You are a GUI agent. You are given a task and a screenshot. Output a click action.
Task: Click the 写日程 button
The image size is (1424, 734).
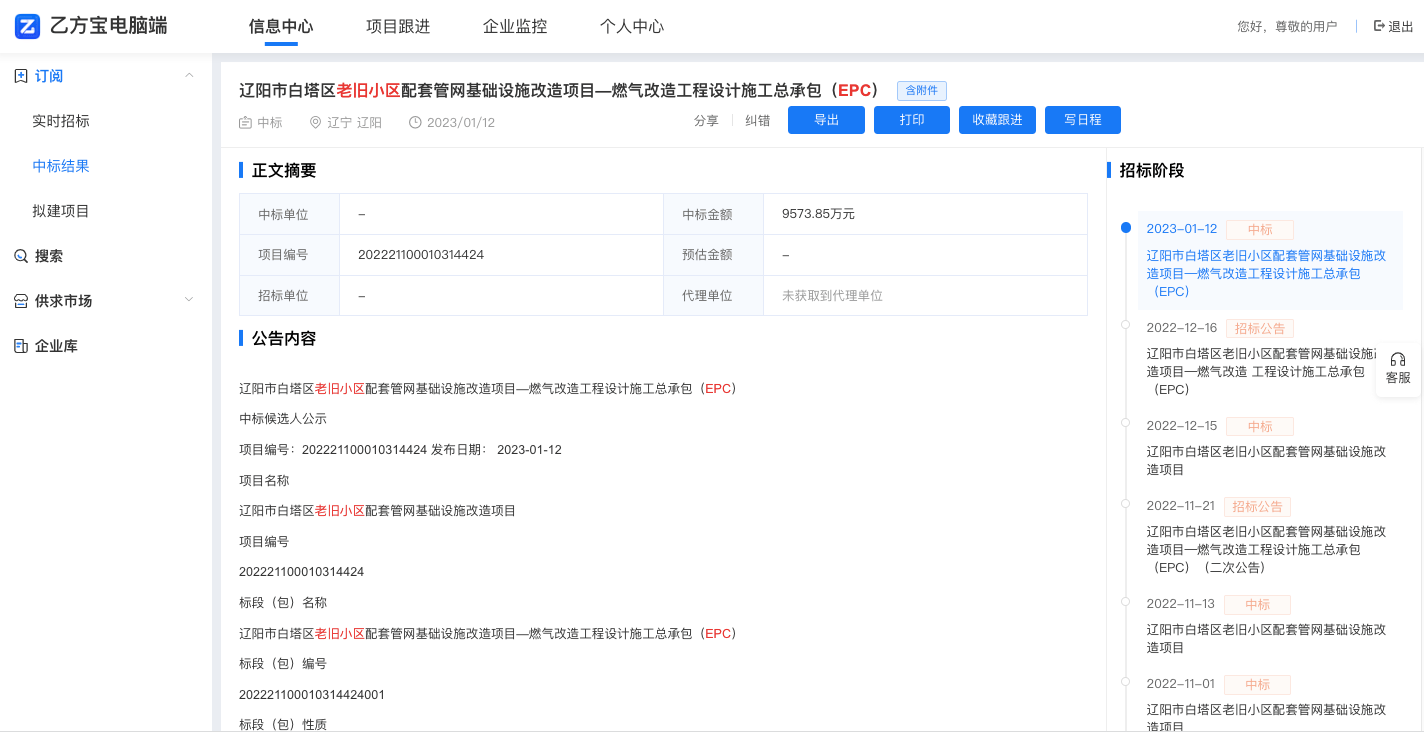coord(1083,120)
